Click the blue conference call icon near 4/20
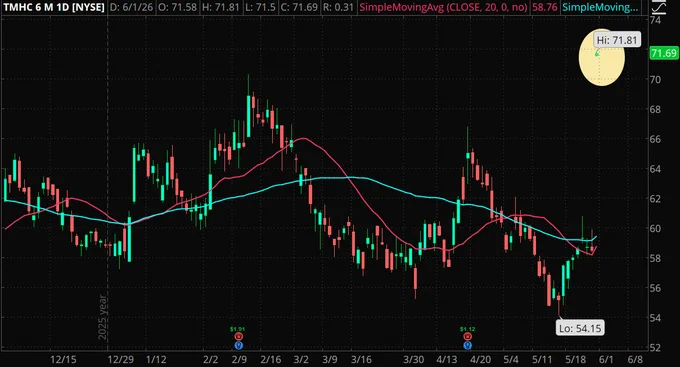 (468, 346)
